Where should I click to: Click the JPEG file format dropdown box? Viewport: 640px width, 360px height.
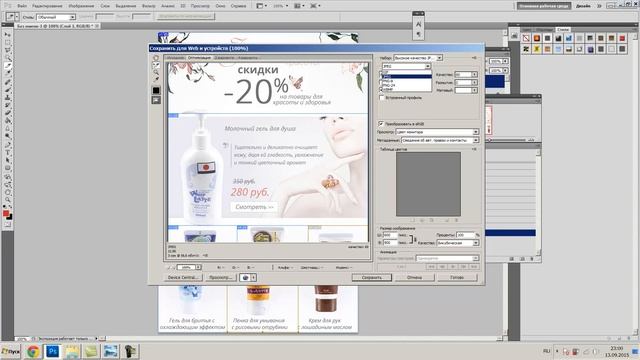click(x=406, y=66)
